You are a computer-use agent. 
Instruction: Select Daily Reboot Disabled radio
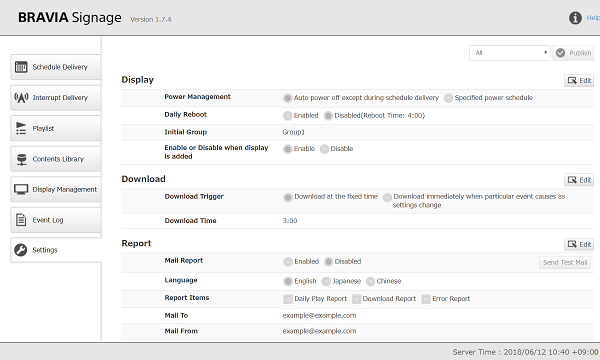coord(328,116)
